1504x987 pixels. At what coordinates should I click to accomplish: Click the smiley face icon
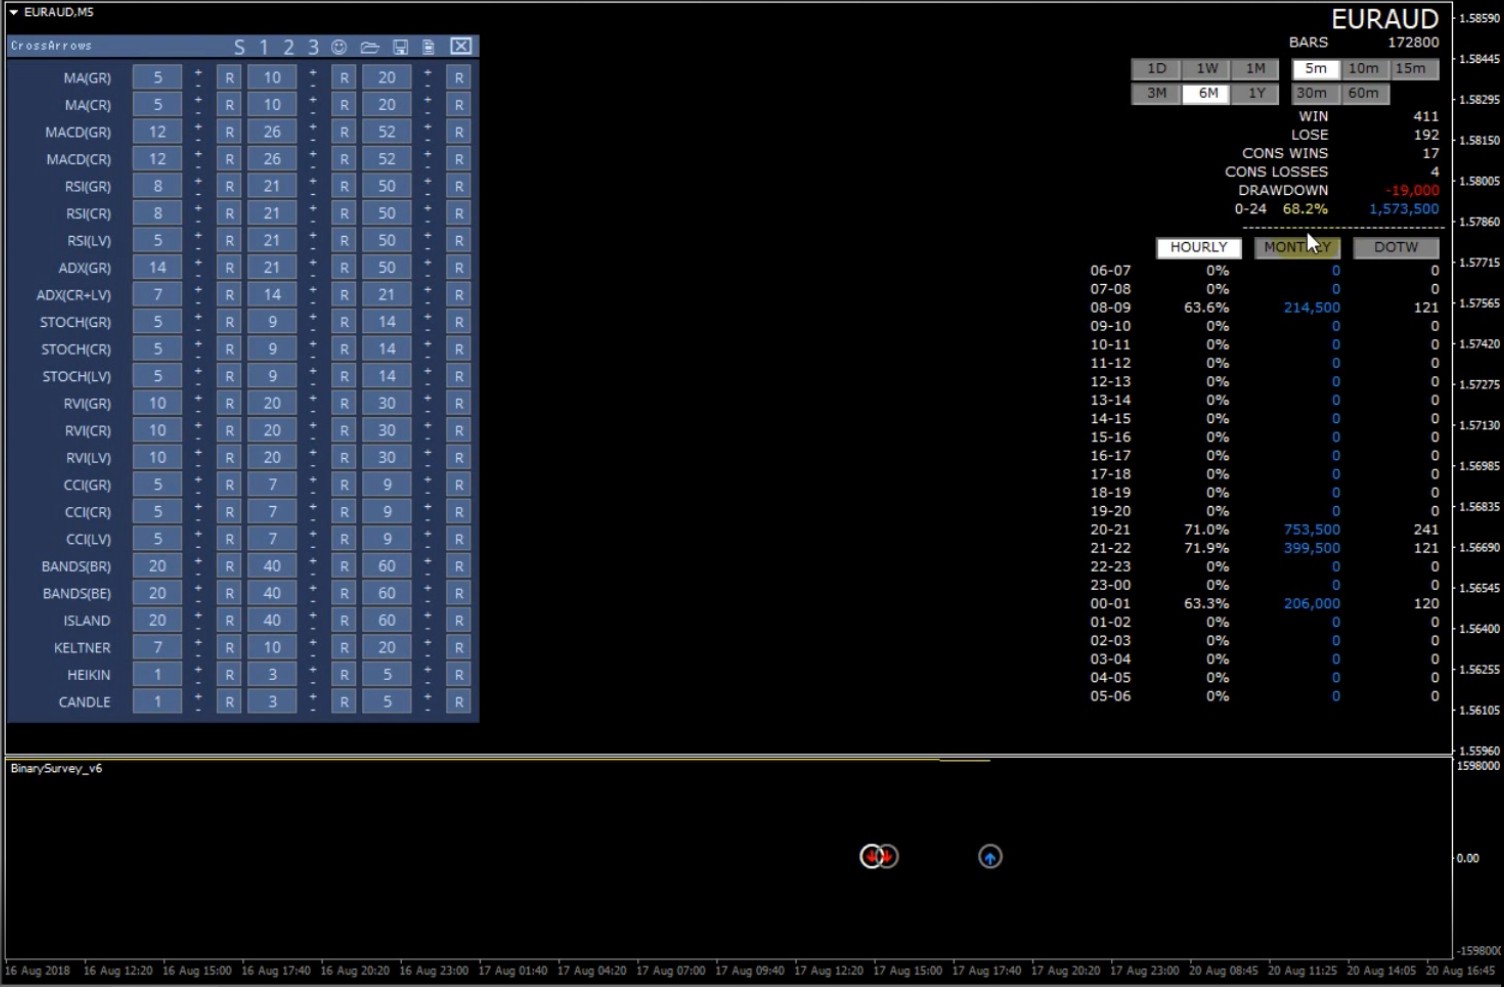point(339,47)
